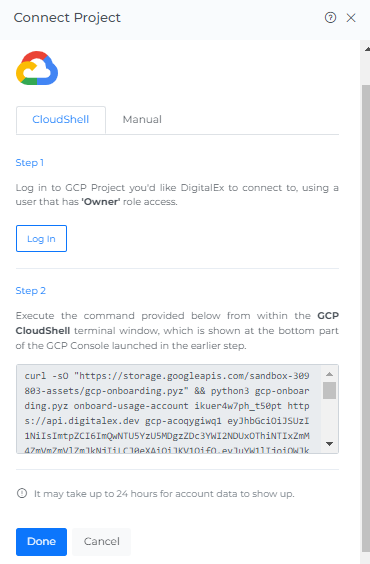370x564 pixels.
Task: Close the Connect Project dialog
Action: [x=351, y=18]
